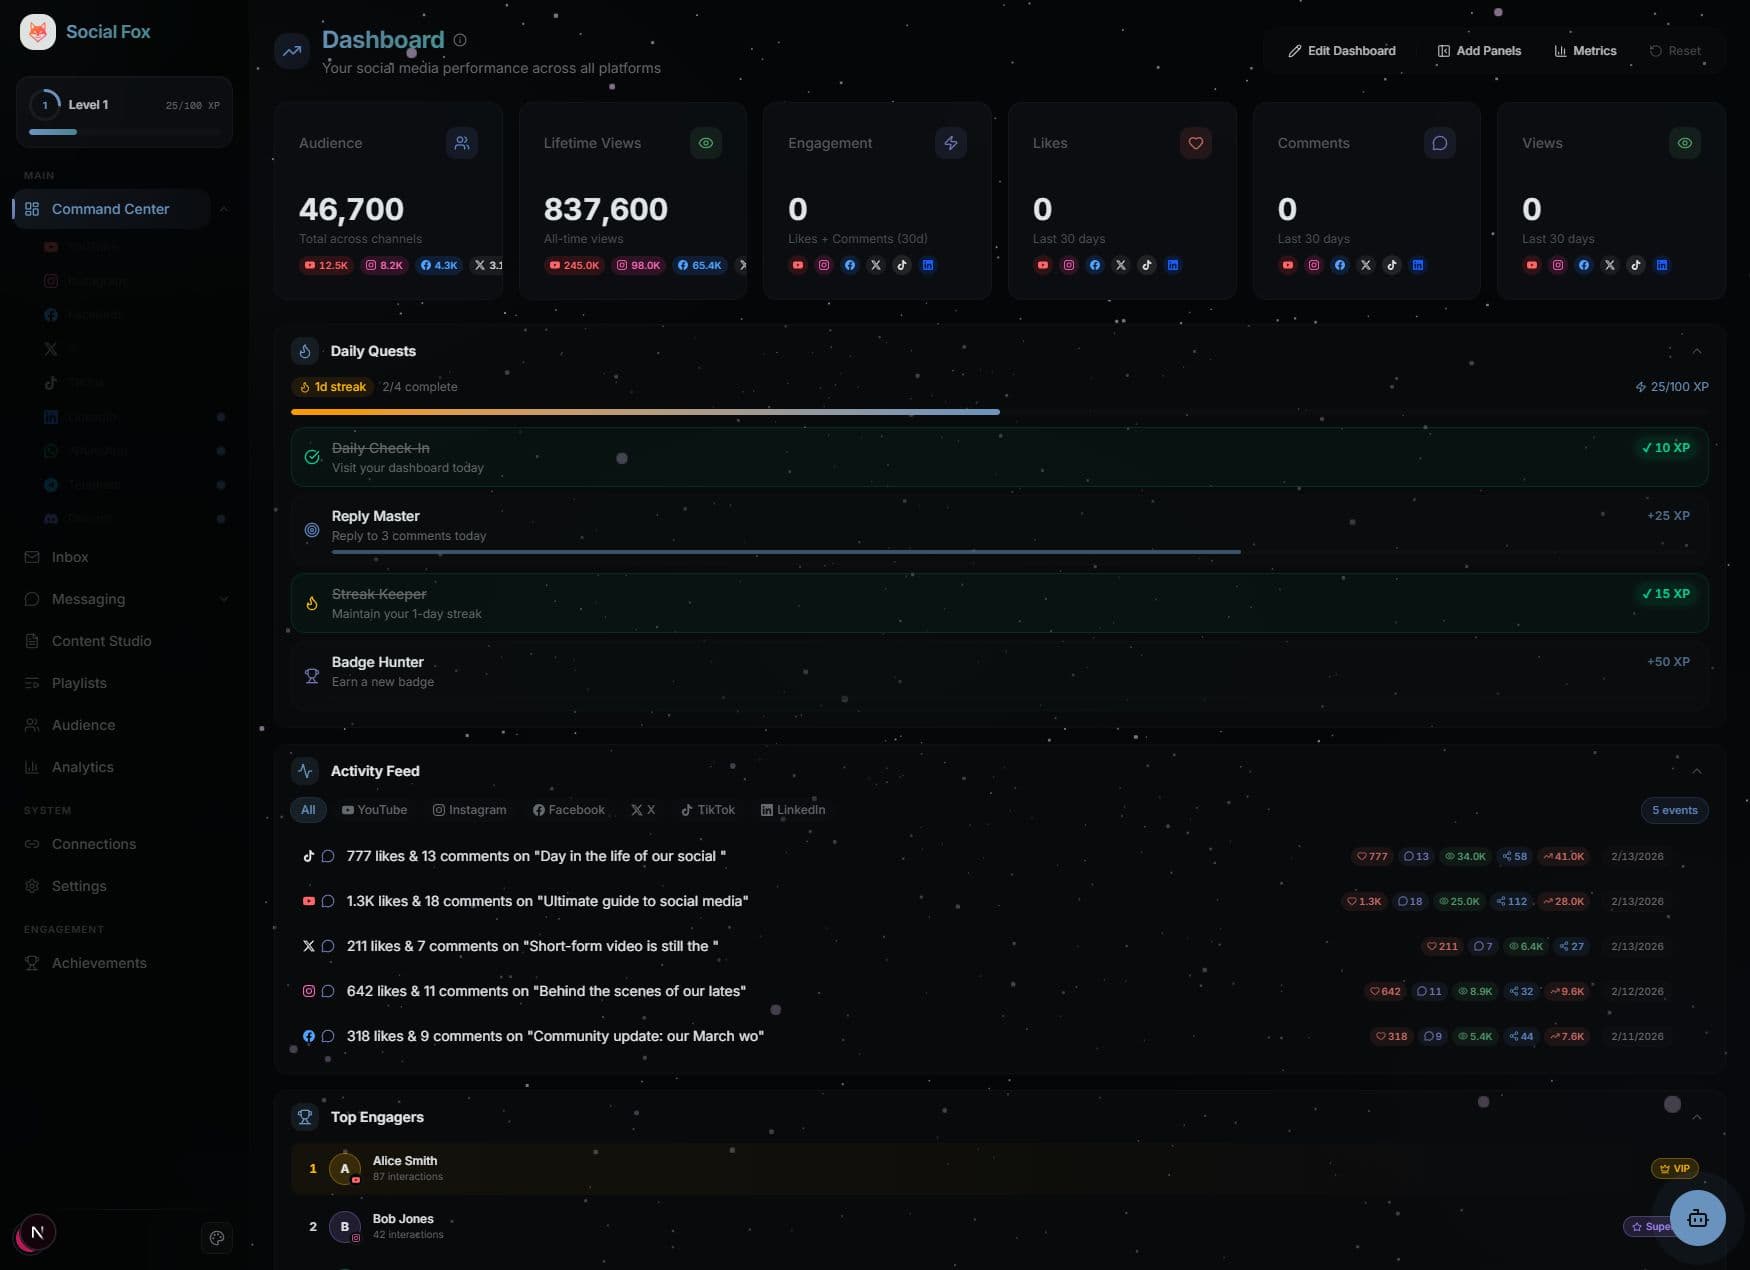Select the Bob Jones engager row
The image size is (1750, 1270).
pos(999,1226)
